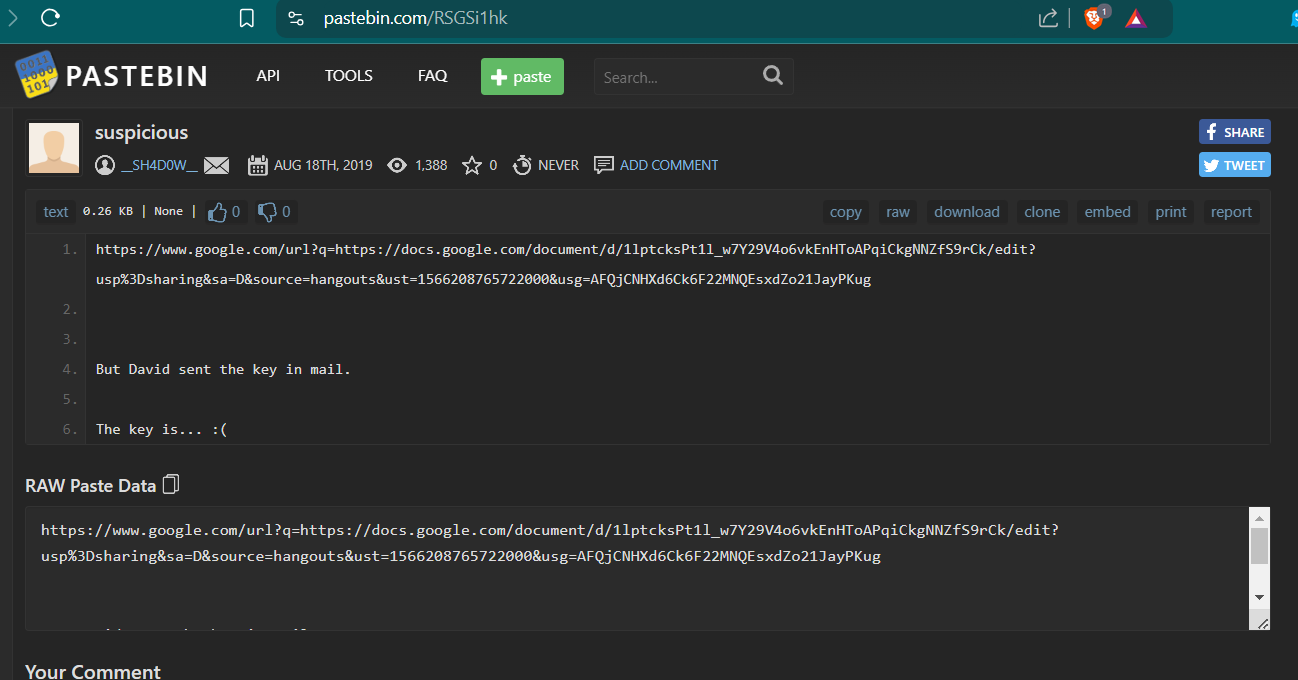1298x680 pixels.
Task: Open the ADD COMMENT link
Action: [x=668, y=165]
